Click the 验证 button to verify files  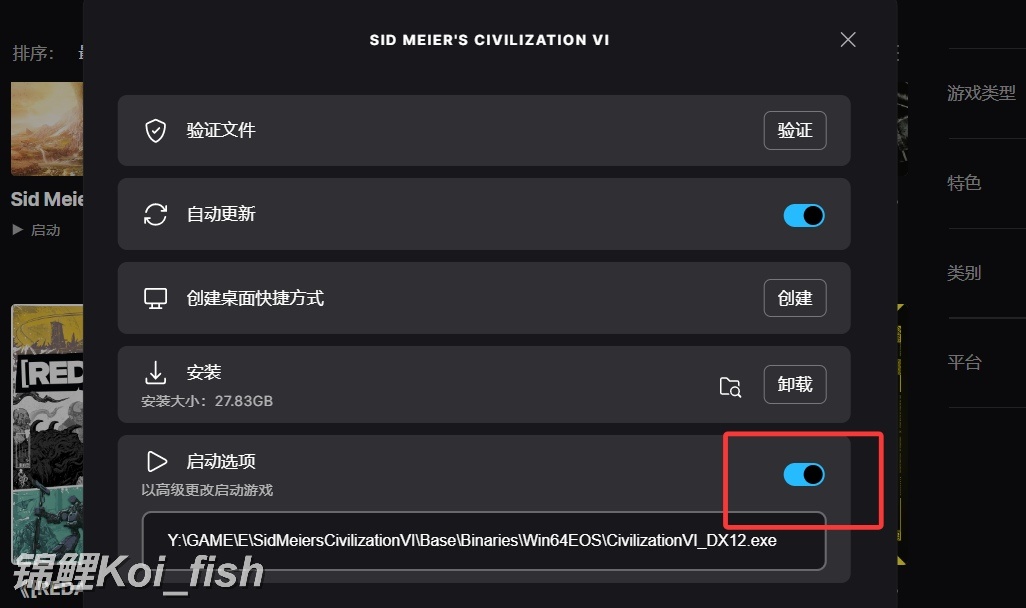(794, 130)
